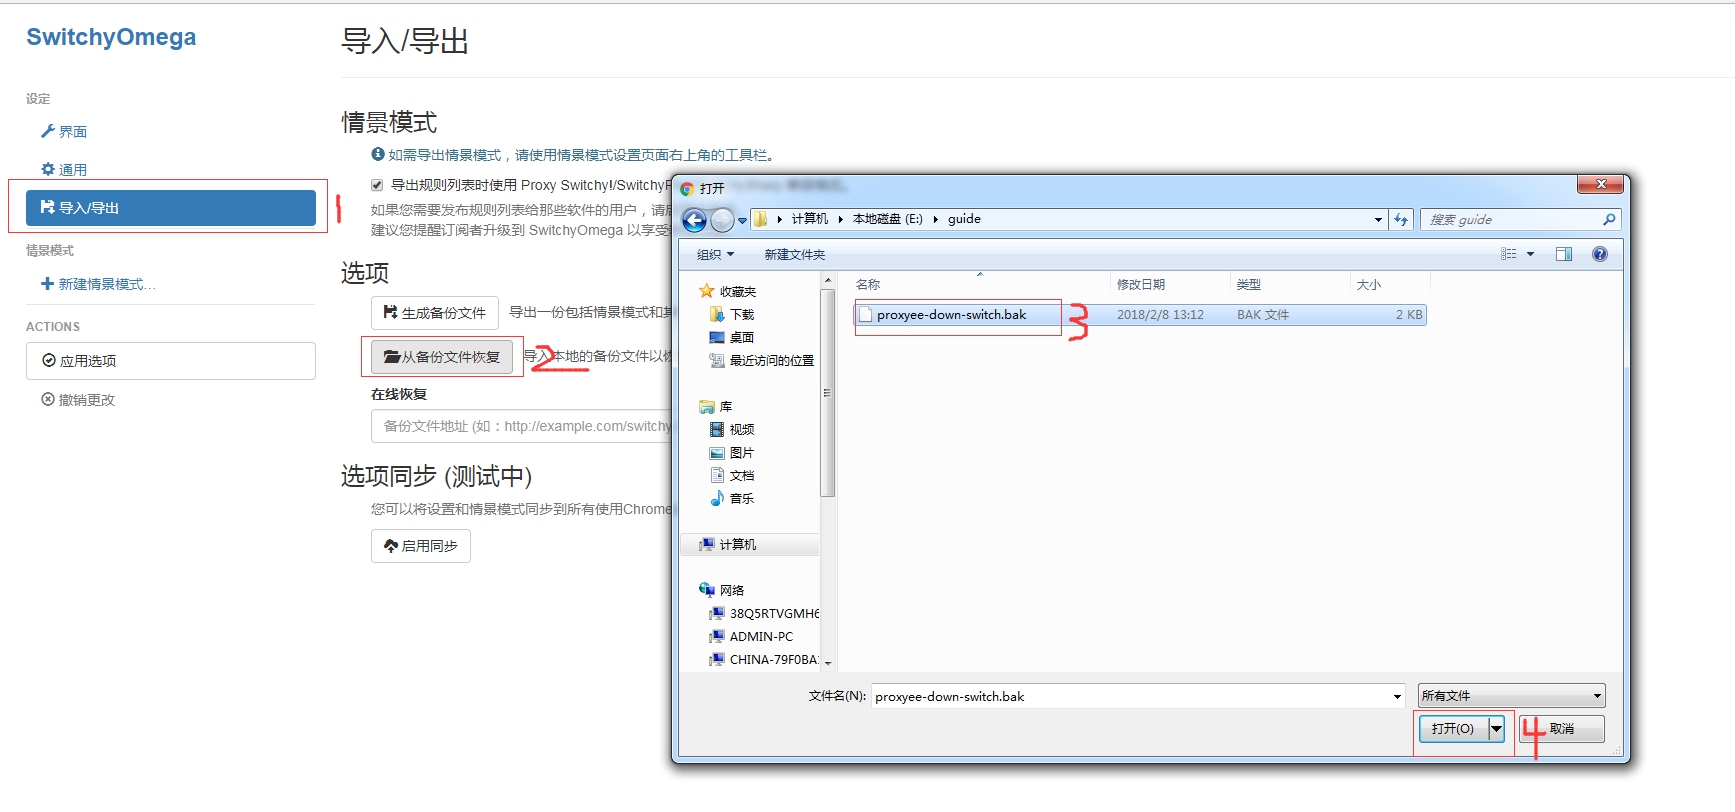The image size is (1735, 812).
Task: Expand the 文件名 history dropdown
Action: coord(1397,696)
